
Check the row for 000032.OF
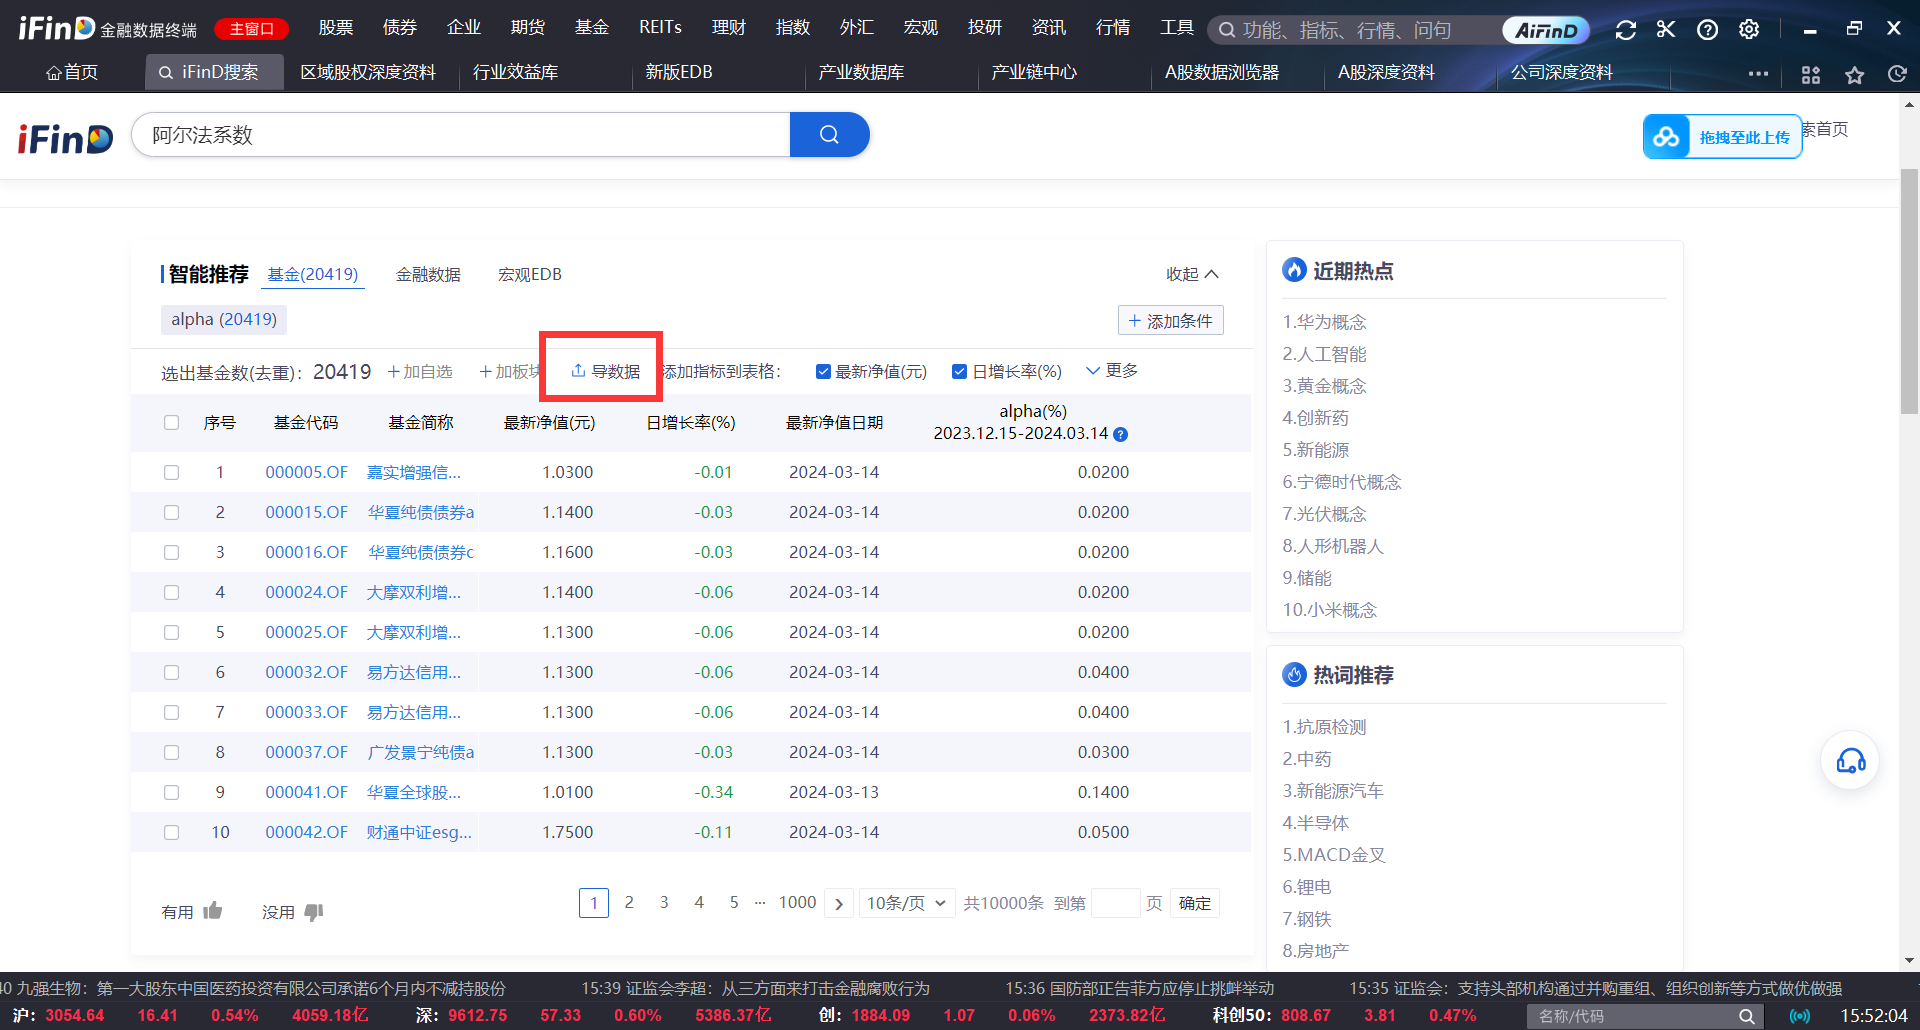click(172, 672)
